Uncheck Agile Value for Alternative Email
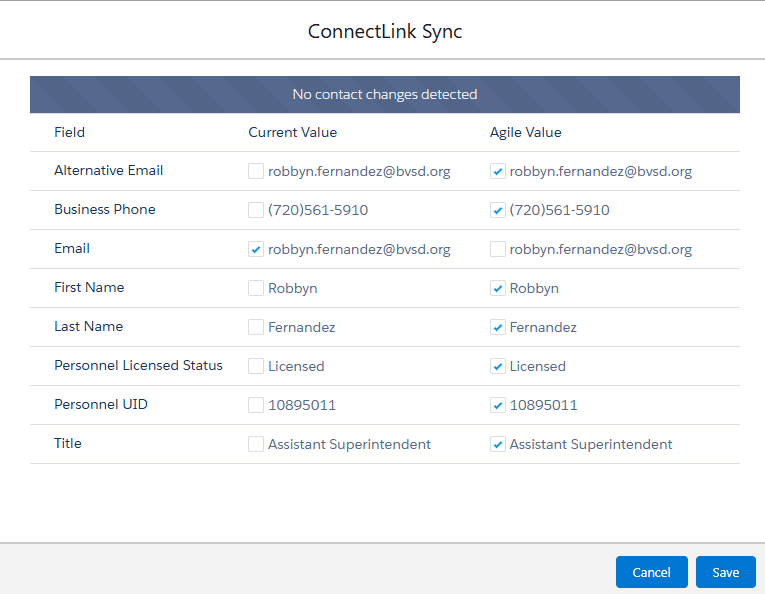 pyautogui.click(x=498, y=171)
